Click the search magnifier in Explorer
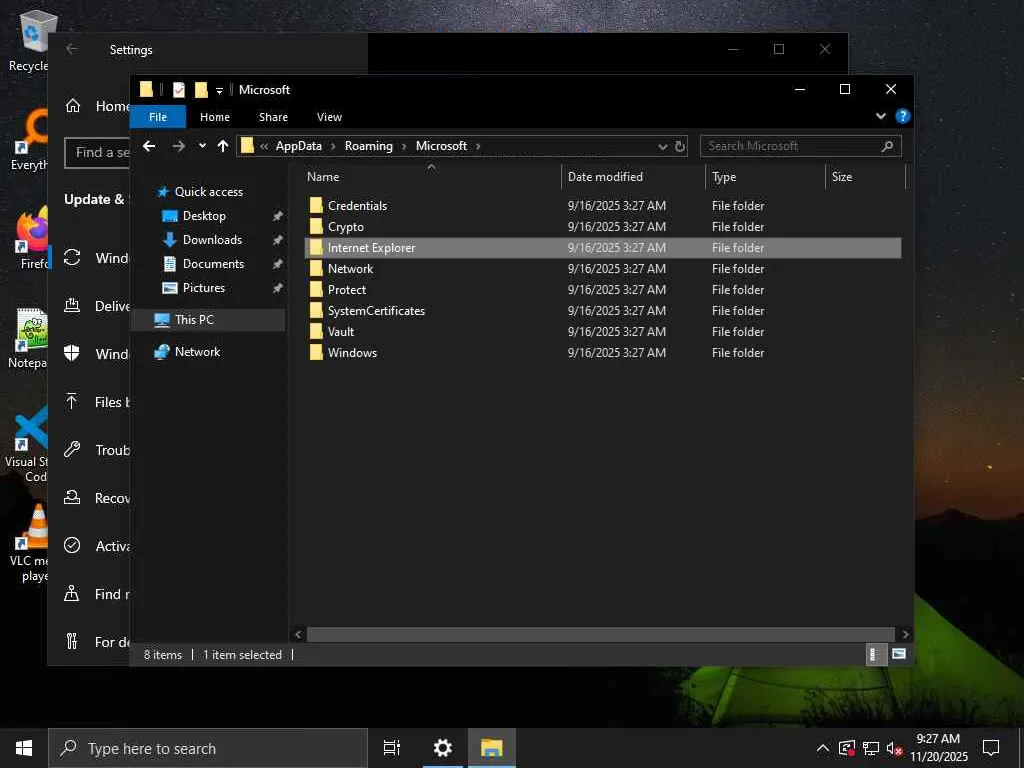 (887, 146)
